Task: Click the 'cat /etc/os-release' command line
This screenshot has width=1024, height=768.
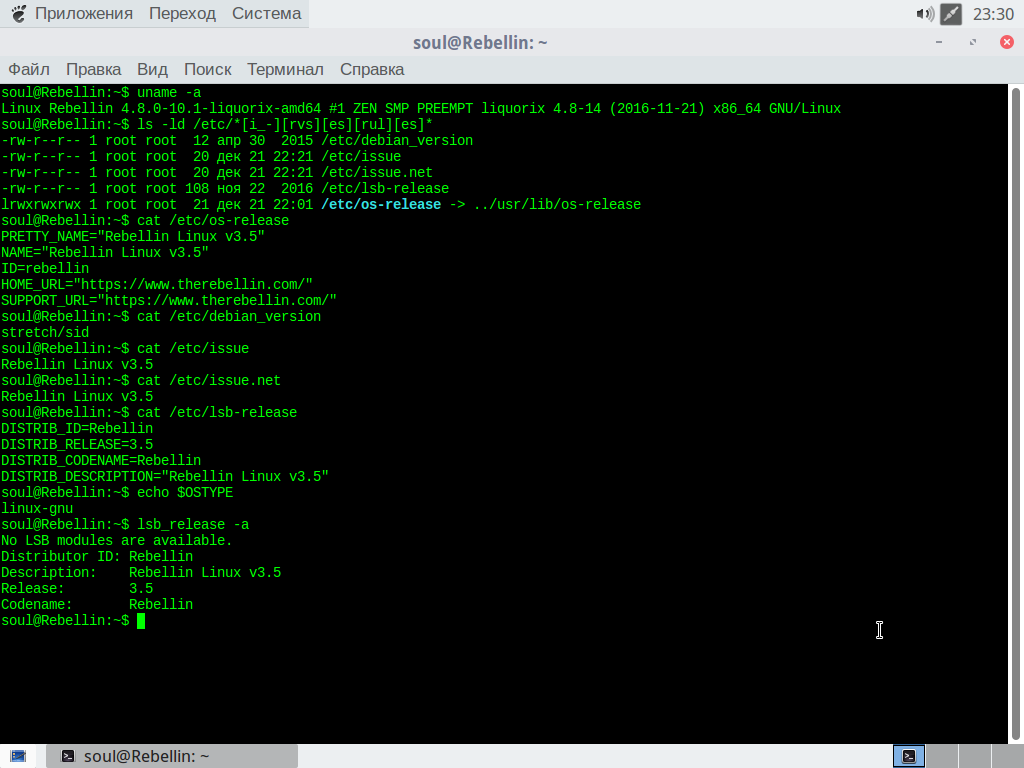Action: (145, 221)
